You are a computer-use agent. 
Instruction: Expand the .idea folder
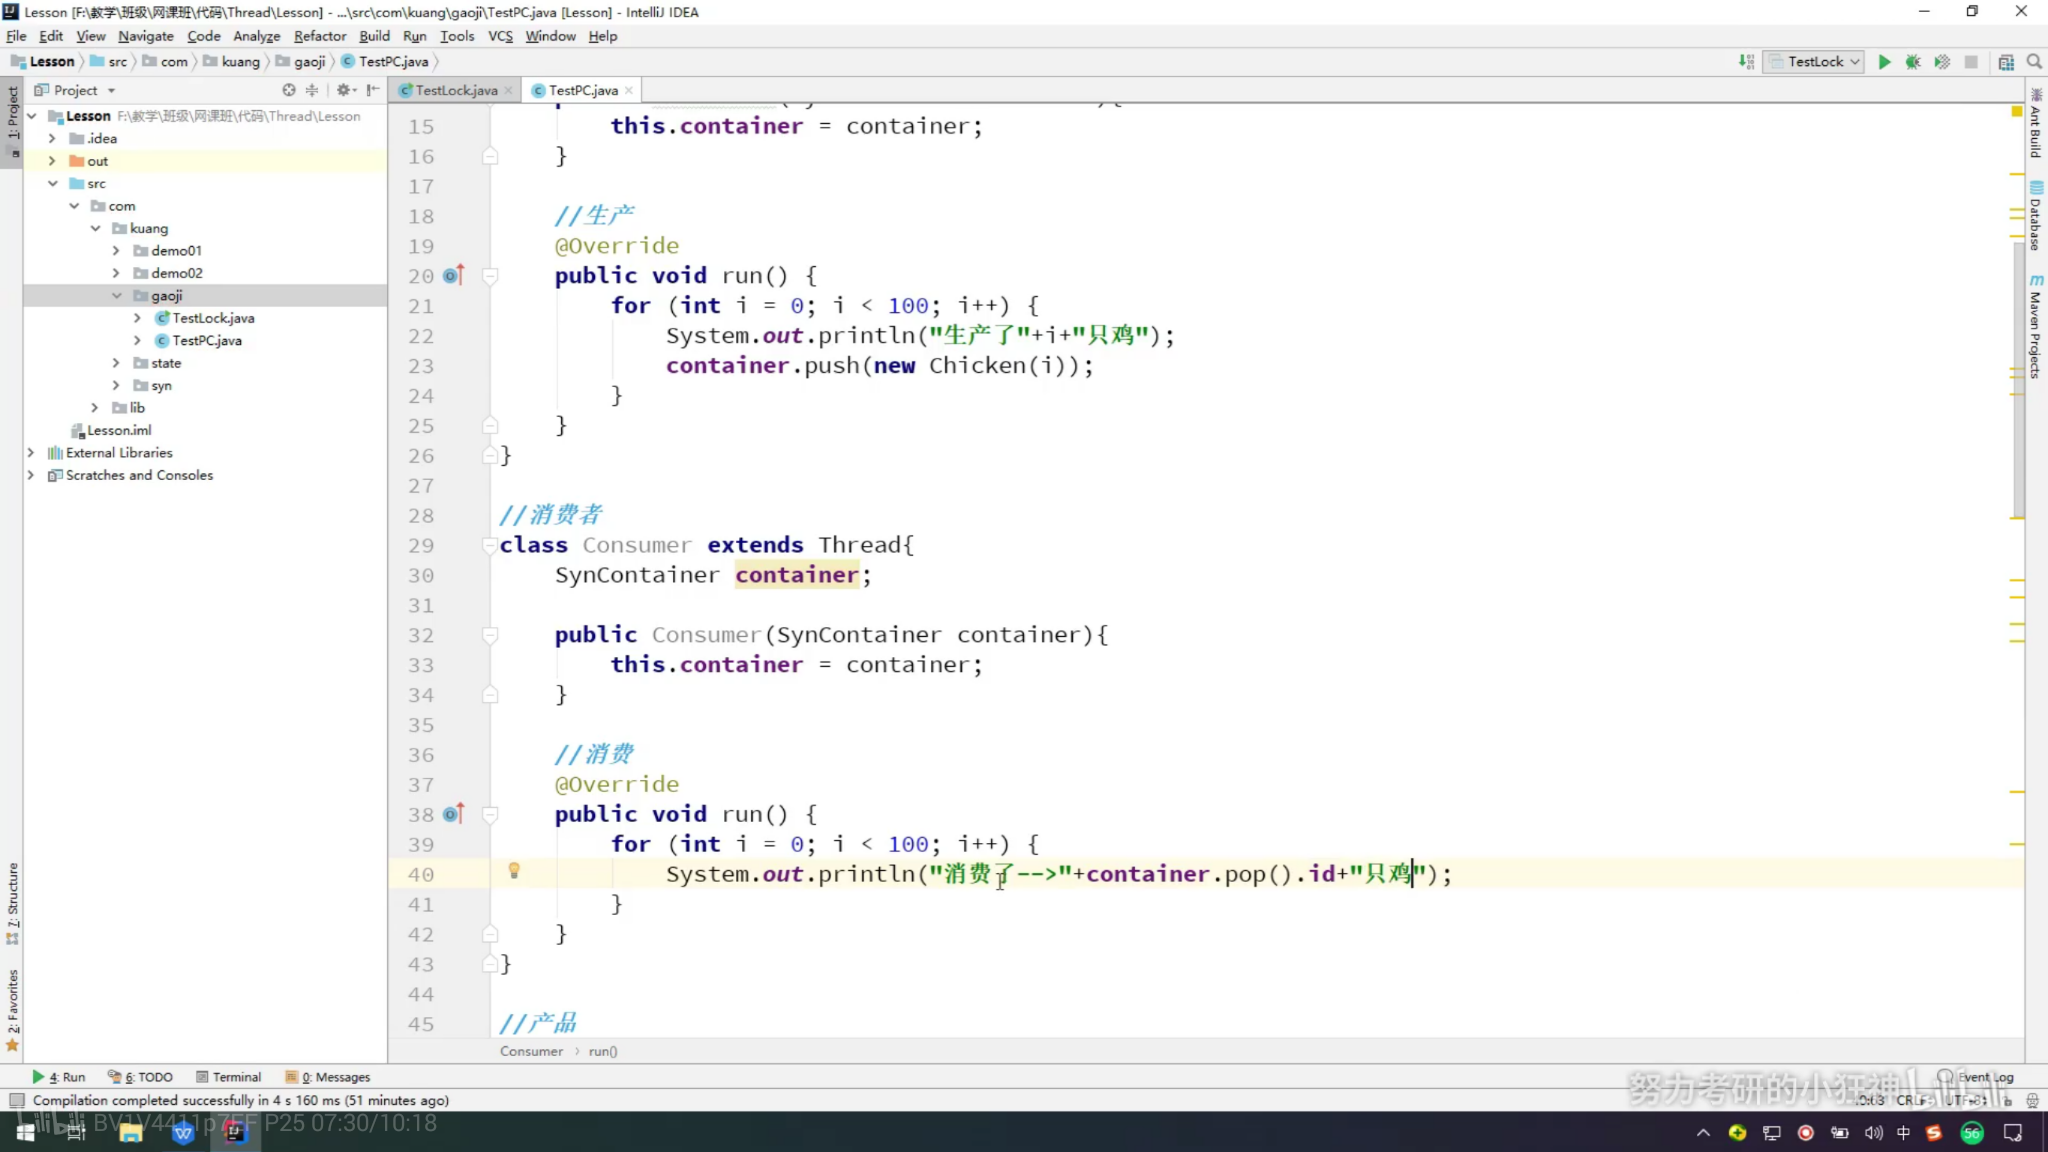(x=52, y=139)
